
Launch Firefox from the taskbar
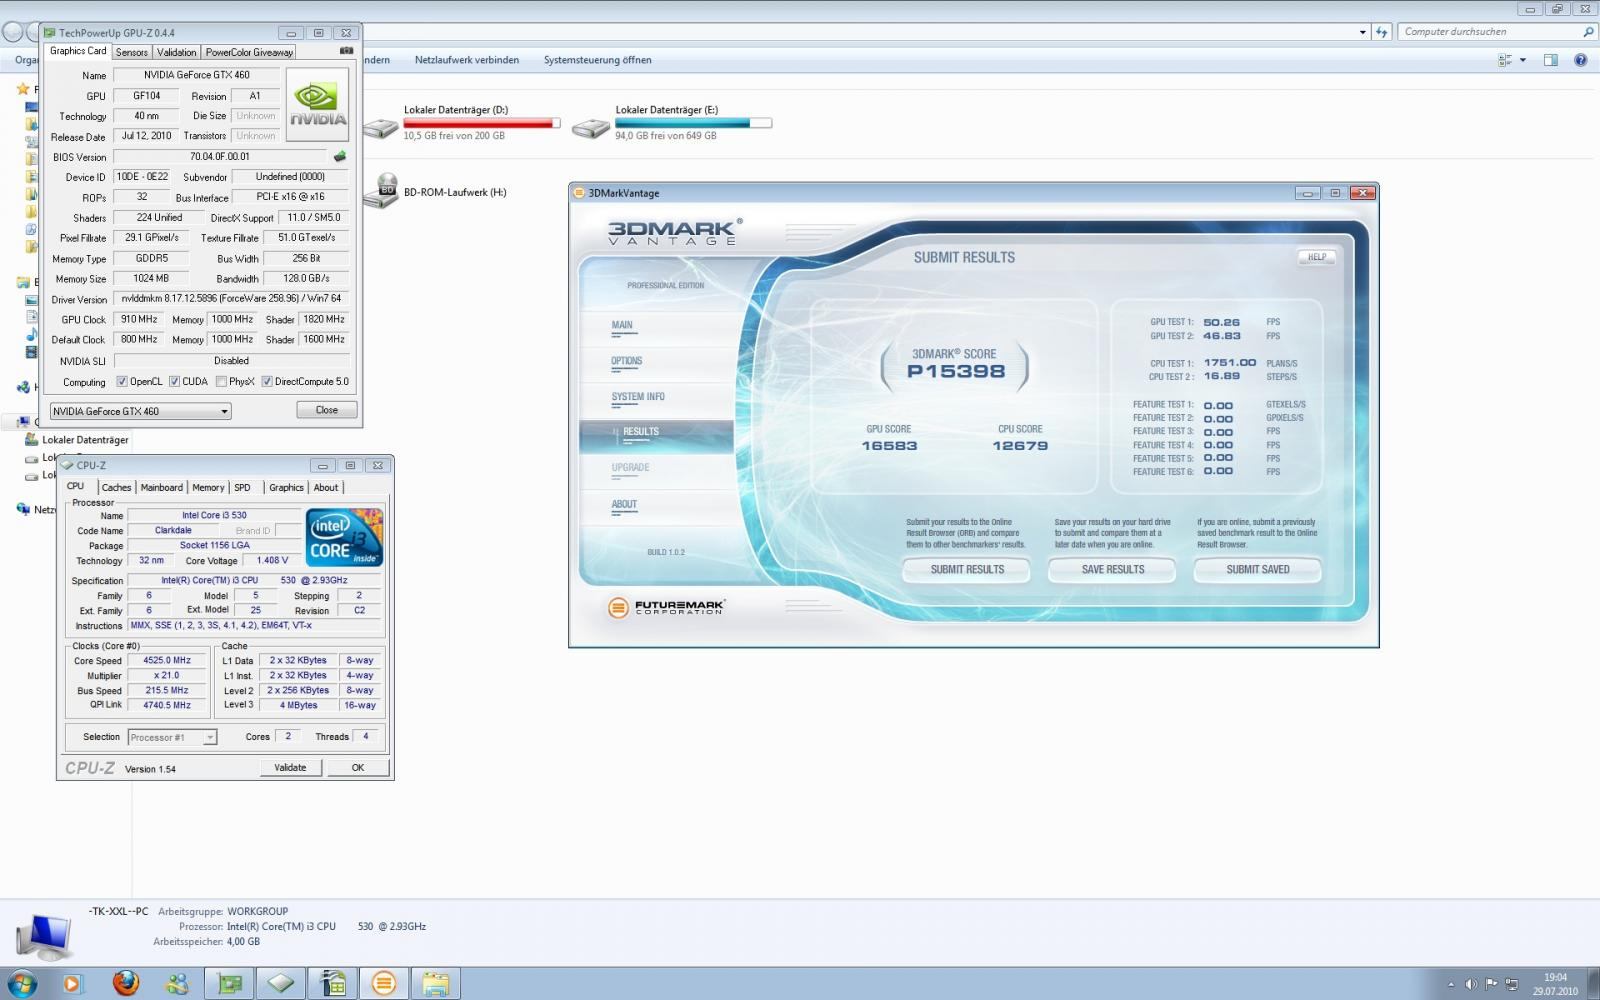[126, 984]
